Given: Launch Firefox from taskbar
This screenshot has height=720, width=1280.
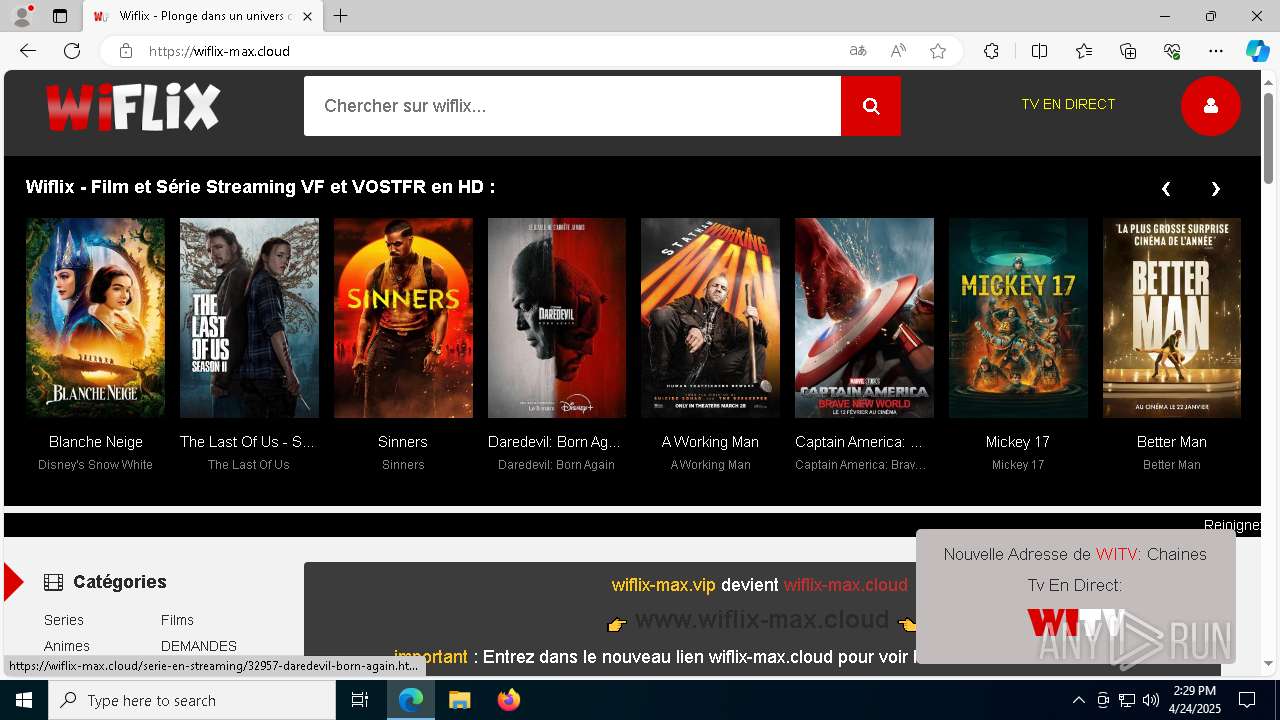Looking at the screenshot, I should (x=508, y=700).
